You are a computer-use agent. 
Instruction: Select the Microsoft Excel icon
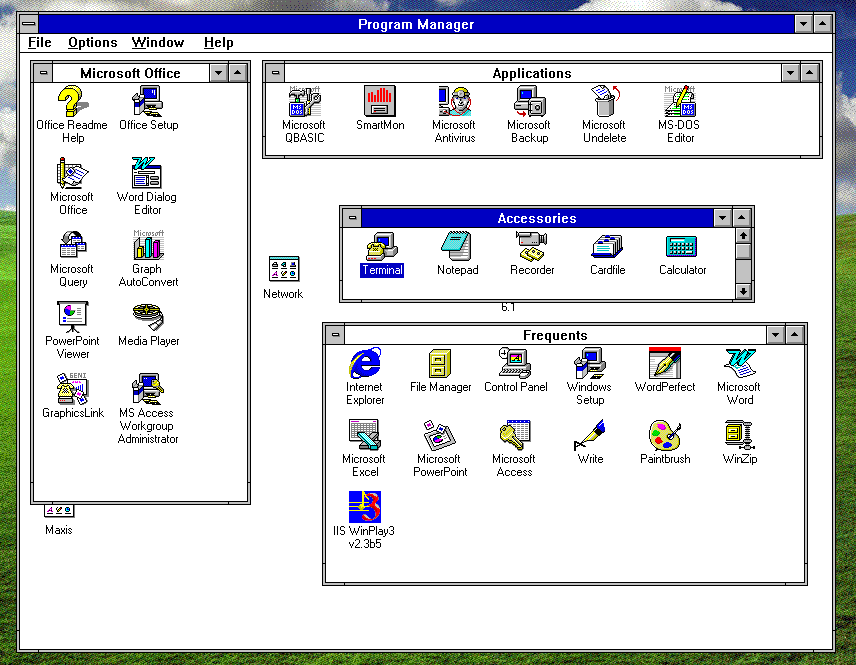click(x=365, y=436)
